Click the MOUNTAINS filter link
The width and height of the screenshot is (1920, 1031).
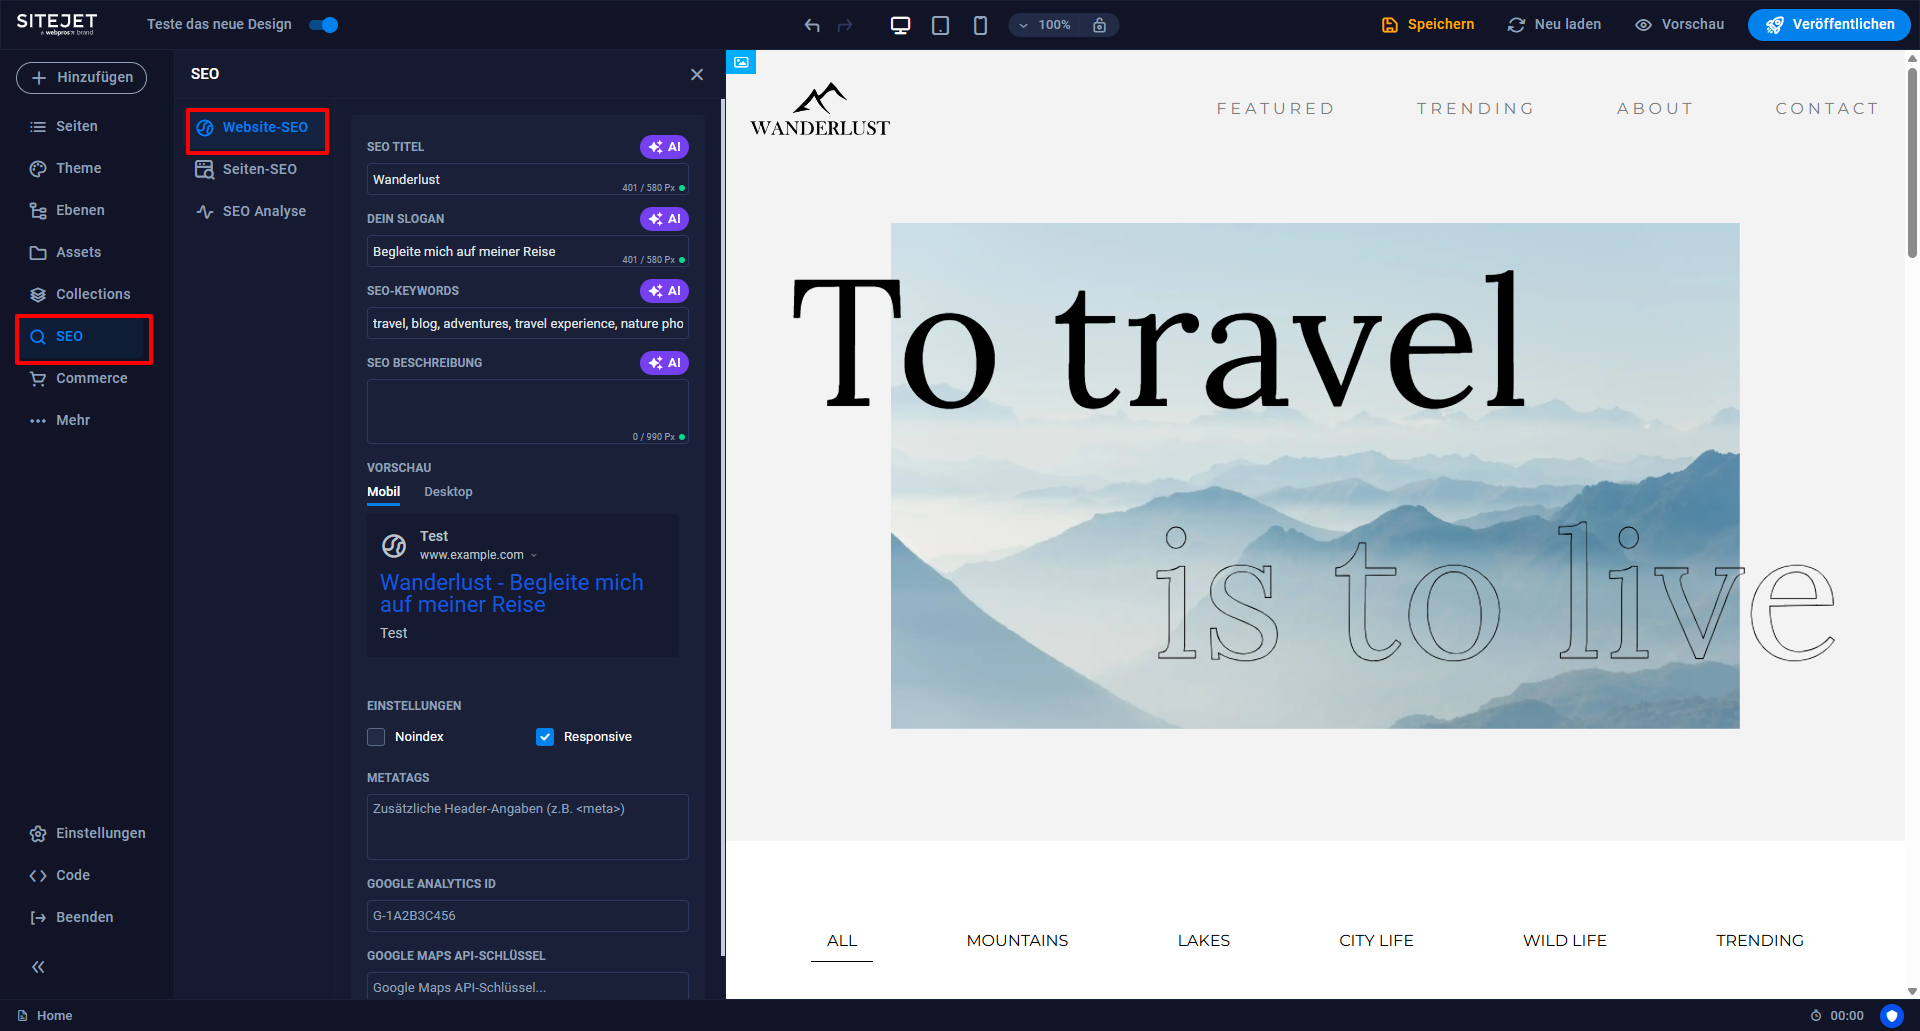tap(1017, 940)
